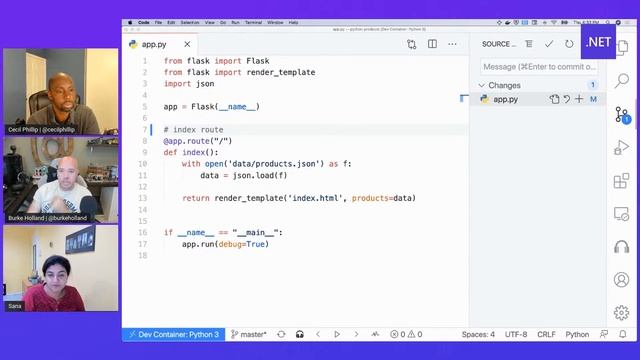Click the Wi-Fi icon in macOS menu bar
Screen dimensions: 640x360
554,22
